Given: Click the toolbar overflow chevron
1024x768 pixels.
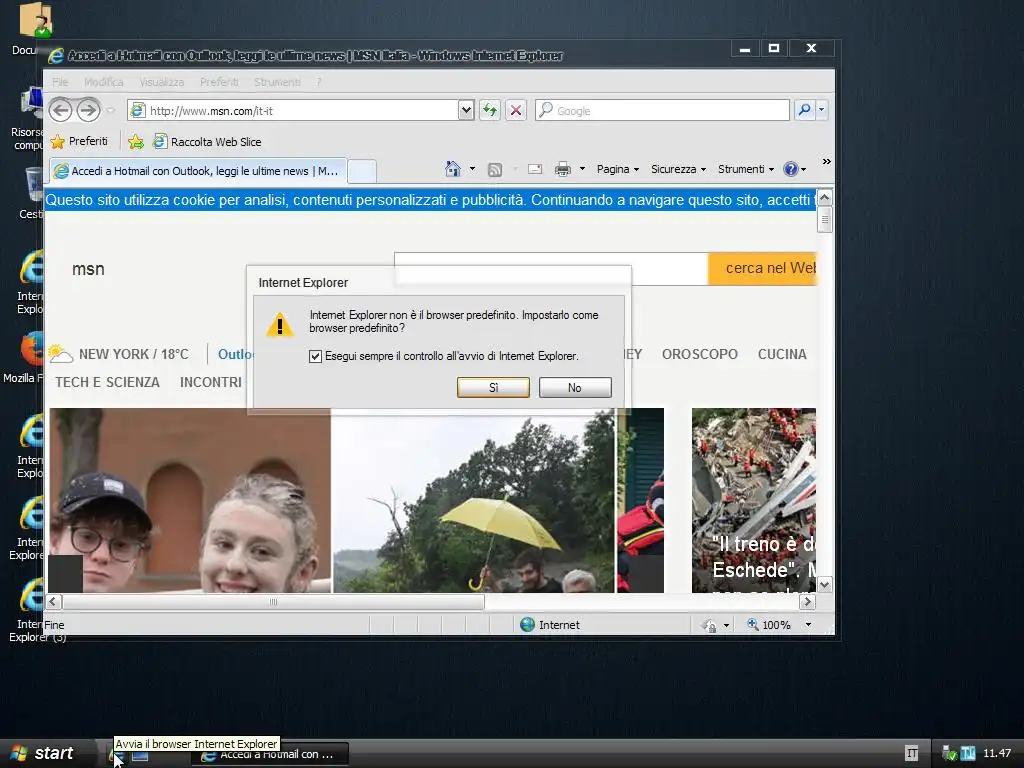Looking at the screenshot, I should (x=827, y=161).
